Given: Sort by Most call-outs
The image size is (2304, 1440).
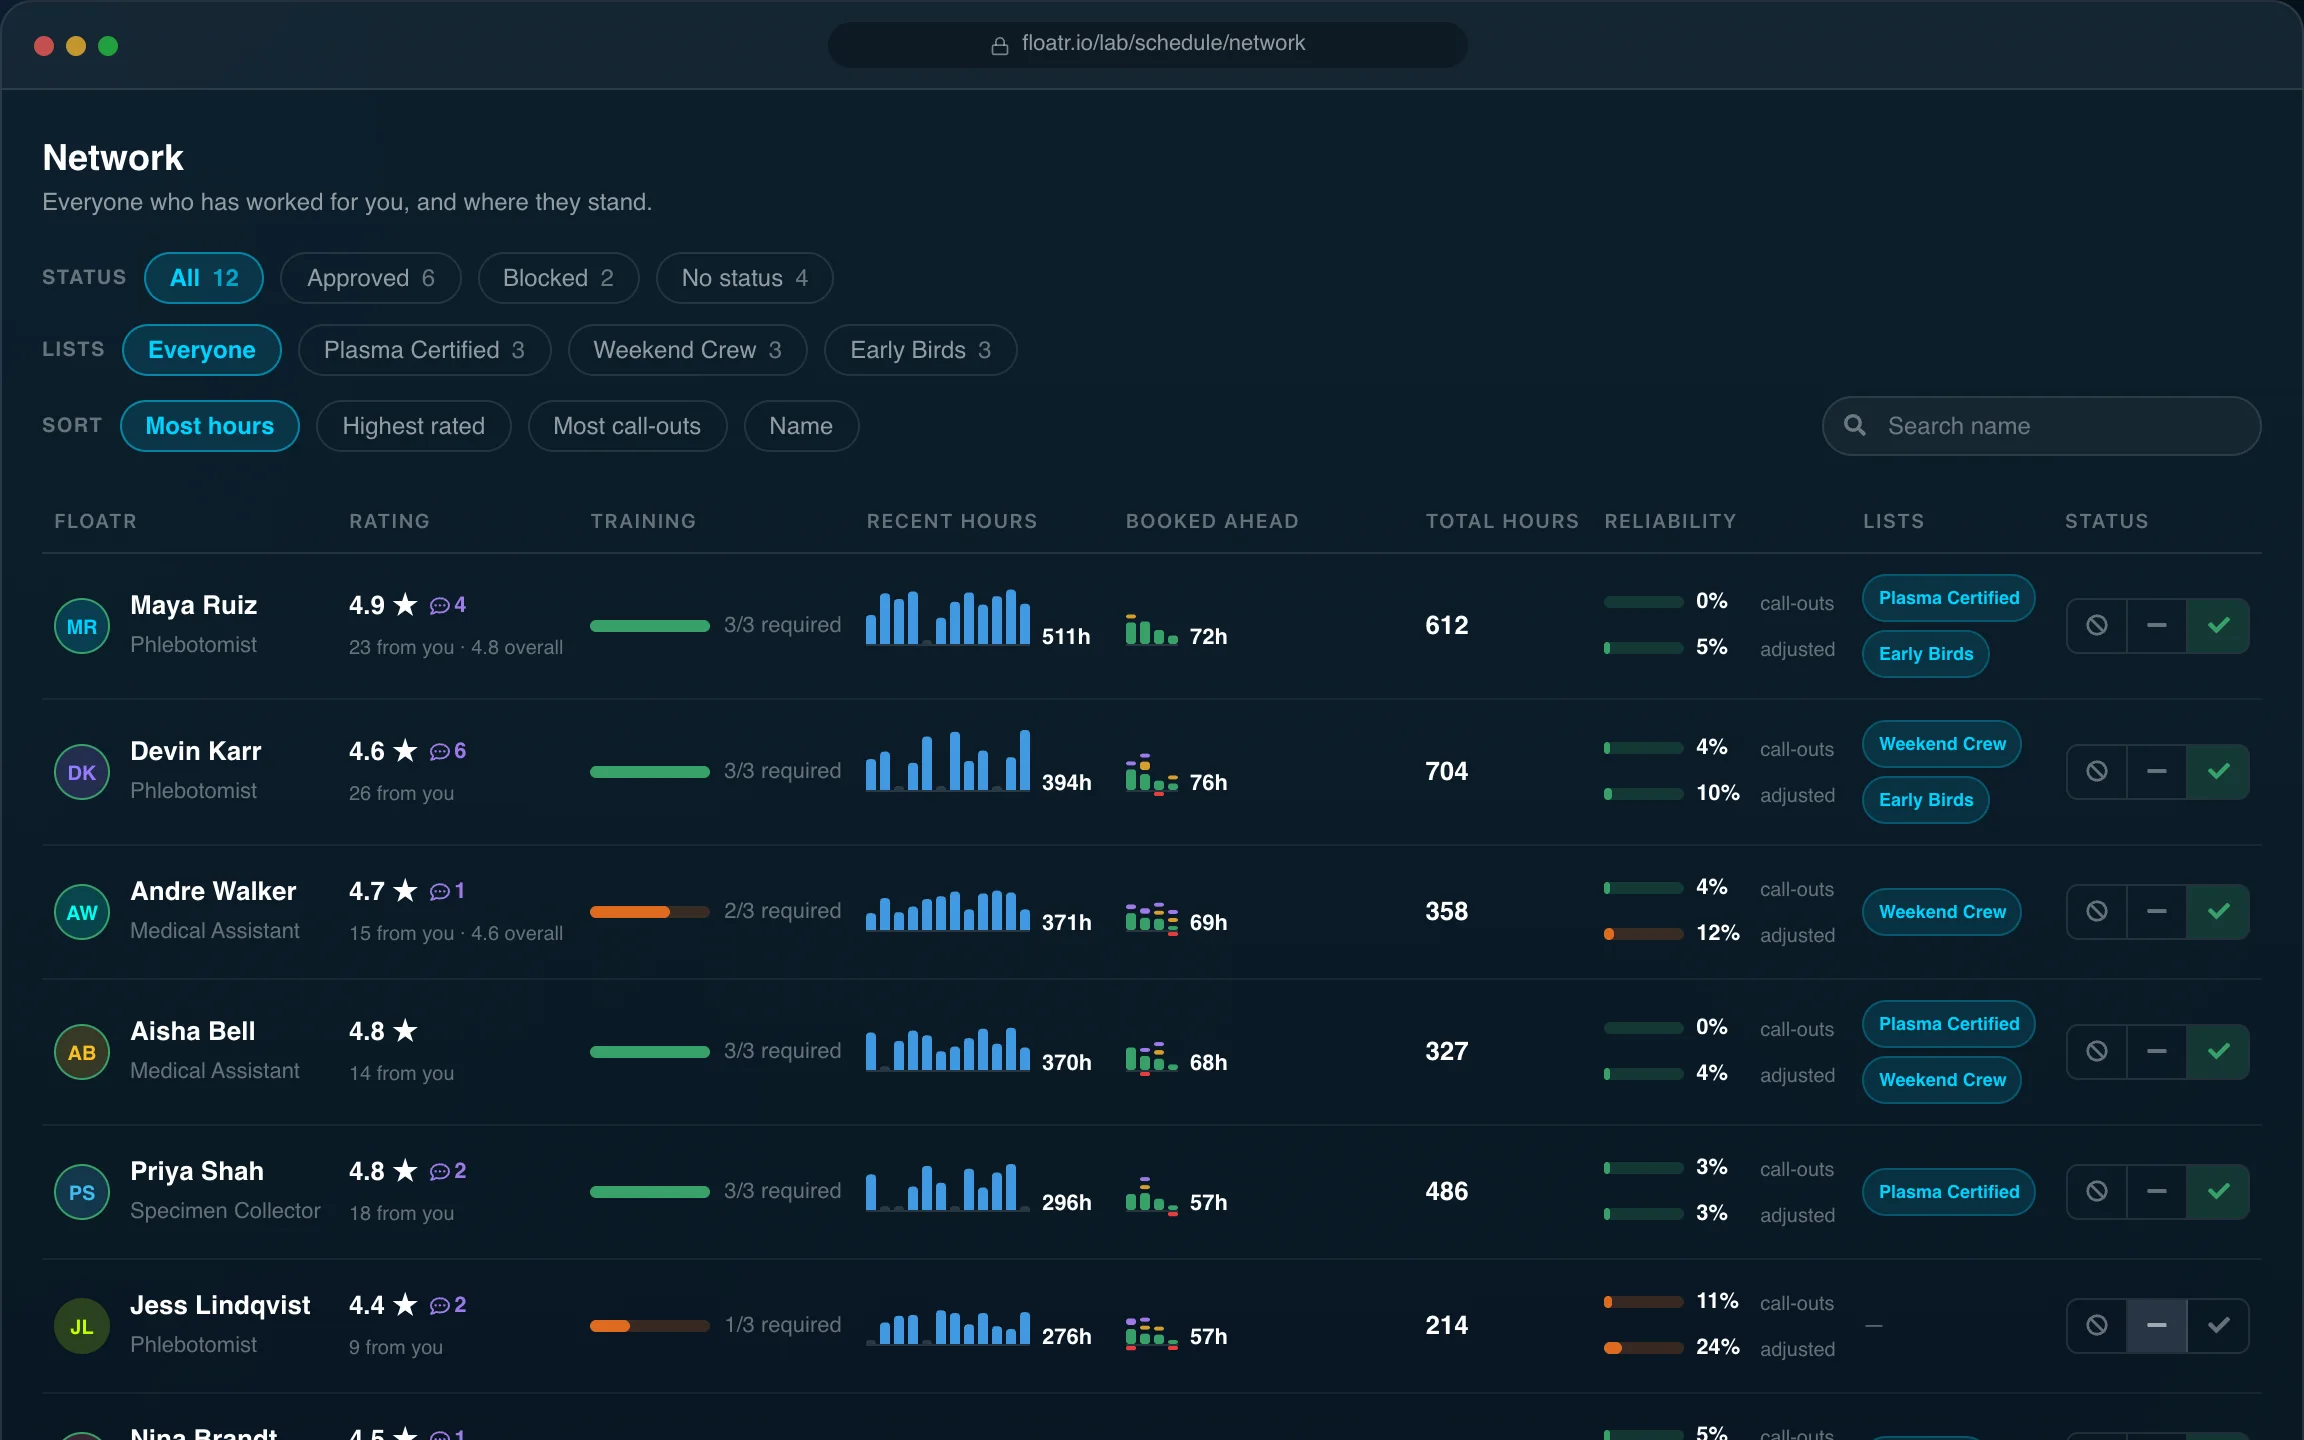Looking at the screenshot, I should pyautogui.click(x=627, y=426).
